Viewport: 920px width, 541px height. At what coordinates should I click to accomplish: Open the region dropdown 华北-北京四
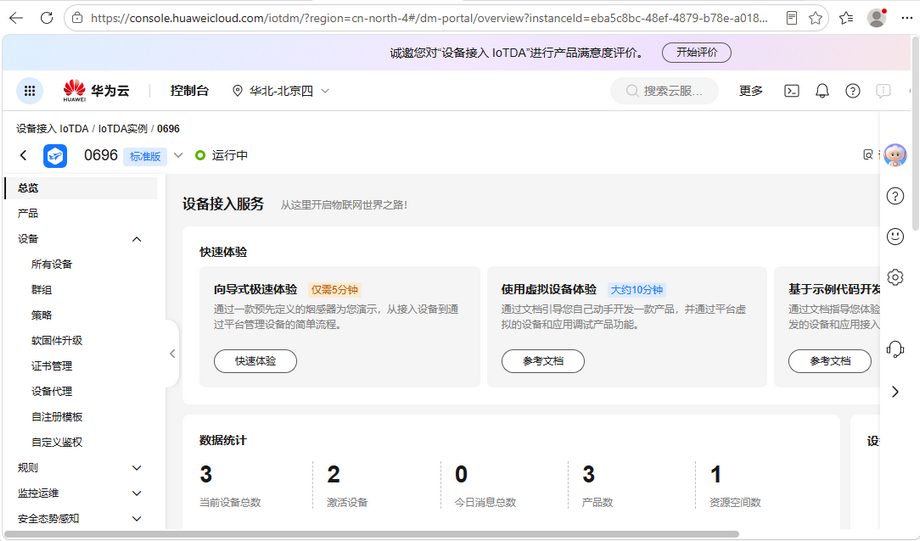(281, 90)
